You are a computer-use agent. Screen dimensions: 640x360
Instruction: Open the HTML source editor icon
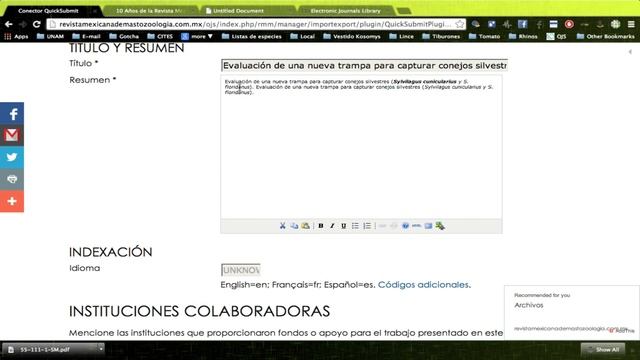417,226
